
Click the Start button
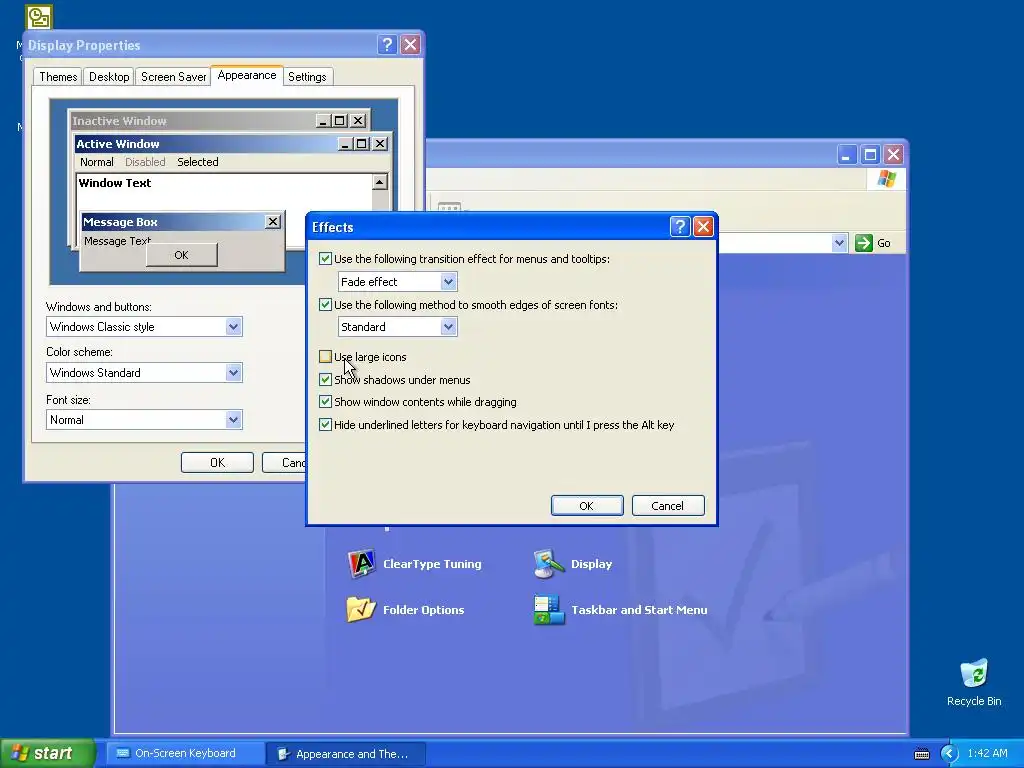pos(47,753)
